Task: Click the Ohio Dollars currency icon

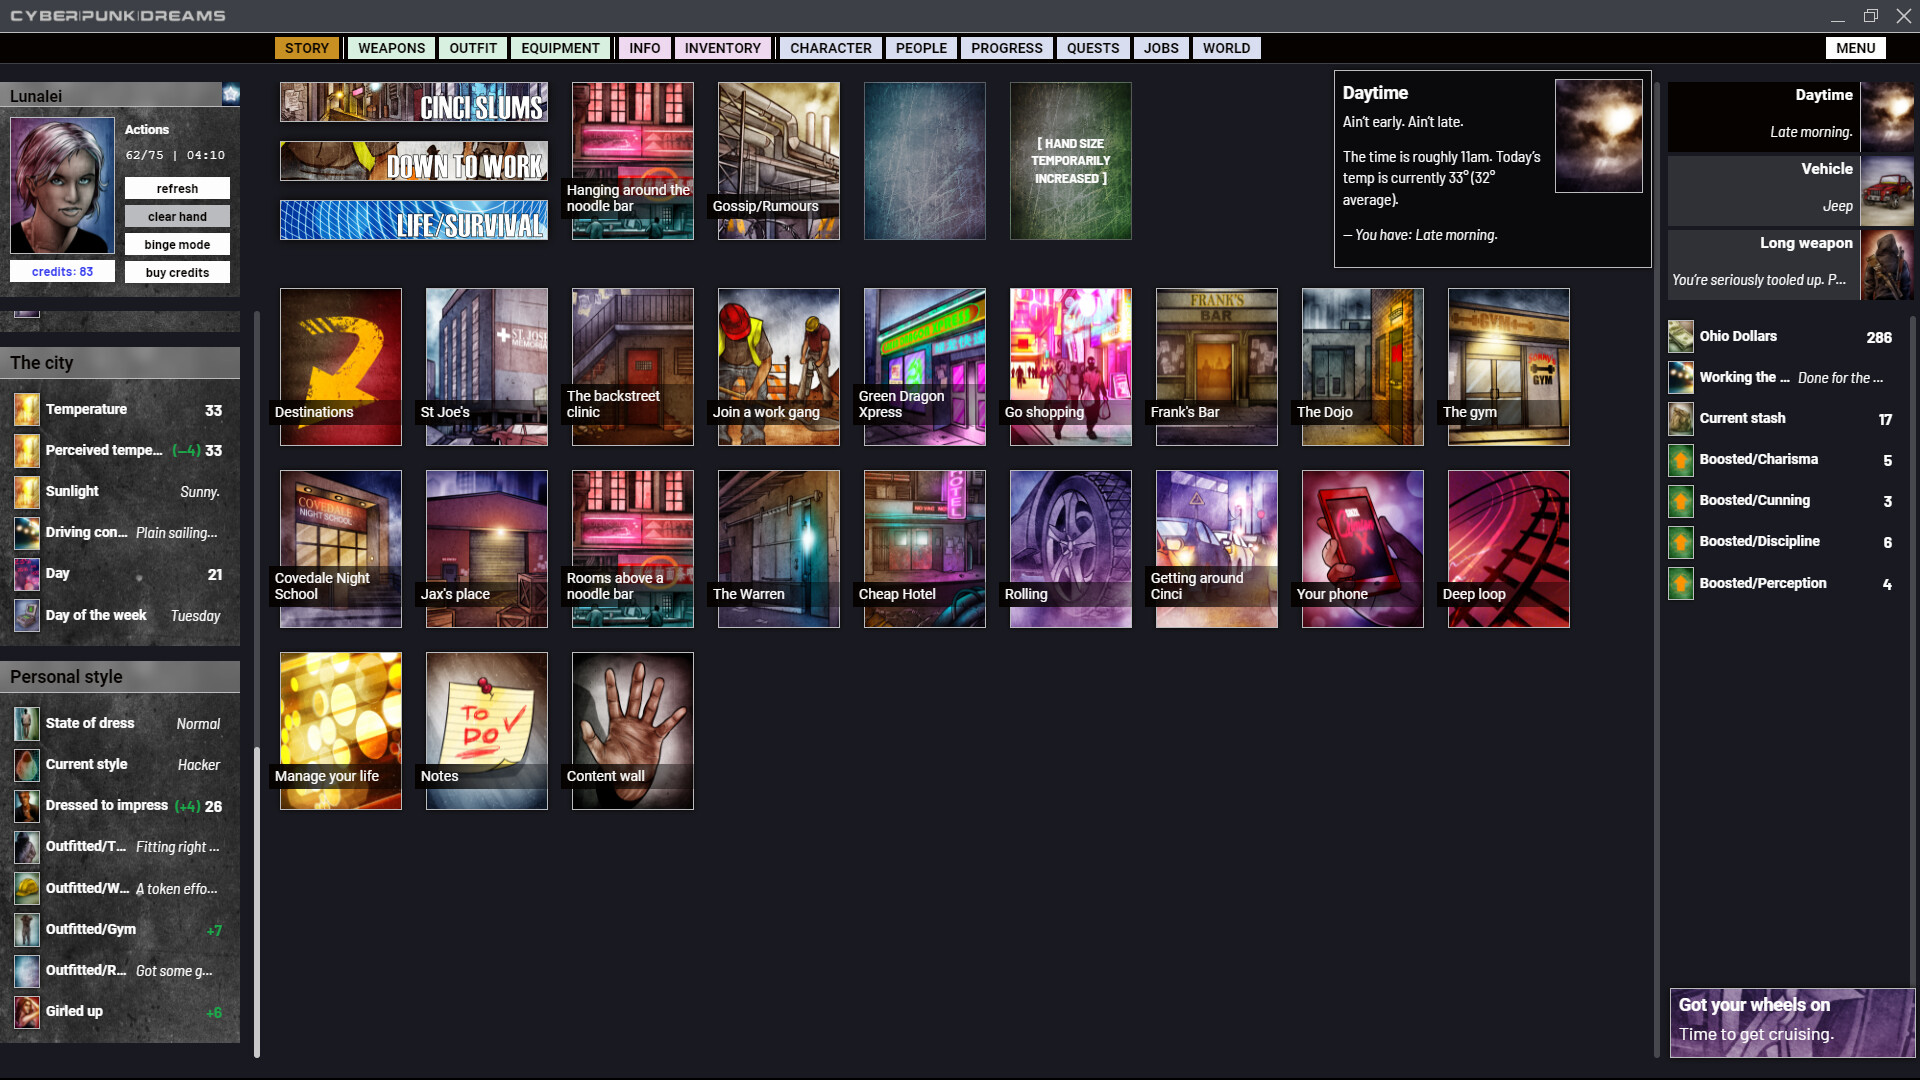Action: [1679, 336]
